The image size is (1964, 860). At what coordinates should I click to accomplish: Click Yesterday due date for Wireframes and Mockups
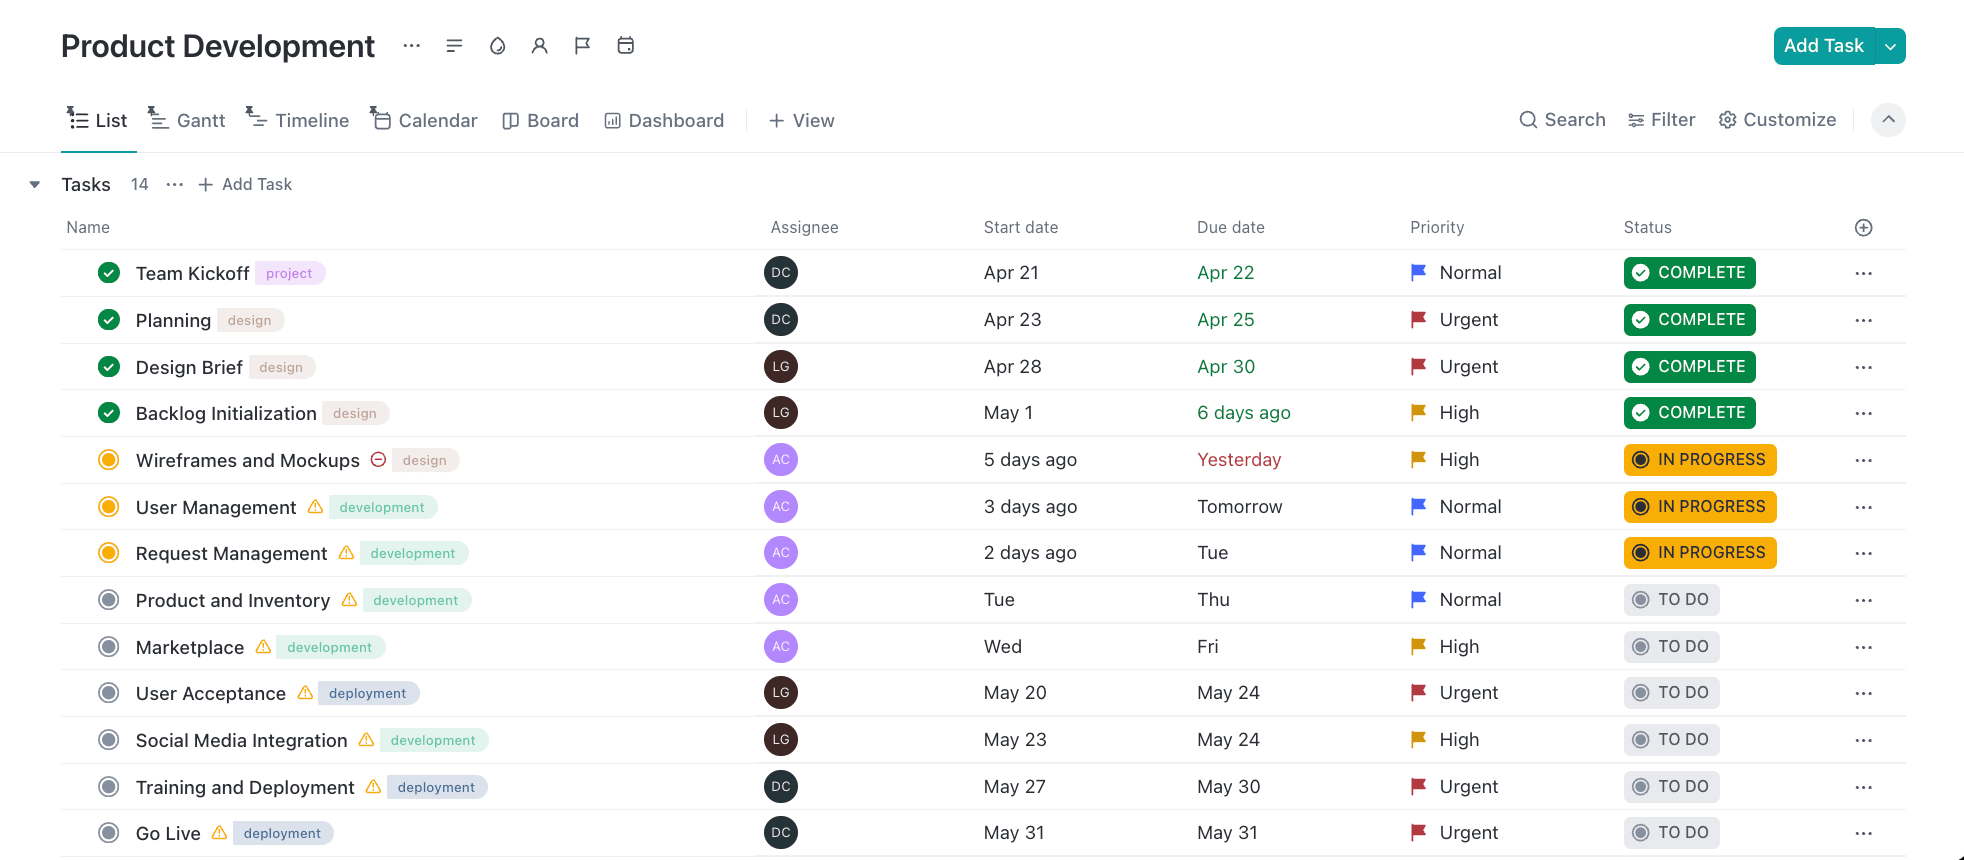[1239, 460]
